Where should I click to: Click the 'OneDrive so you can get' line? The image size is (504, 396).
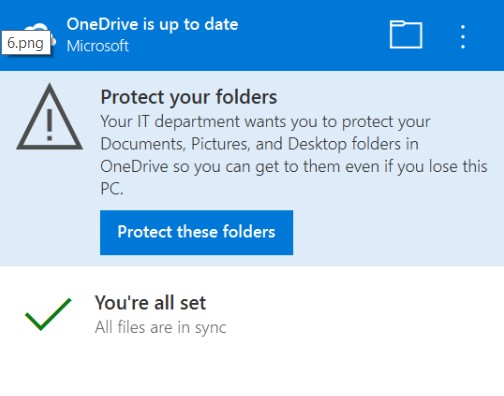pyautogui.click(x=294, y=166)
